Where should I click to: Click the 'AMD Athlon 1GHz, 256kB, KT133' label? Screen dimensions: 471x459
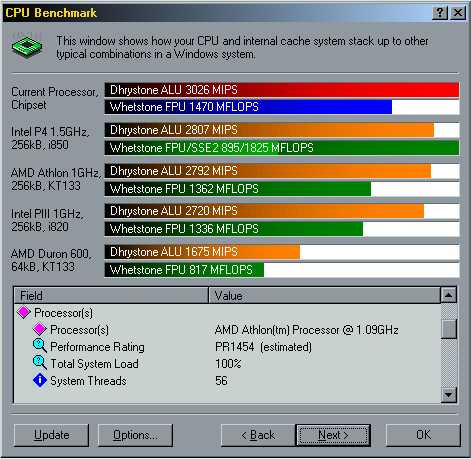[56, 179]
